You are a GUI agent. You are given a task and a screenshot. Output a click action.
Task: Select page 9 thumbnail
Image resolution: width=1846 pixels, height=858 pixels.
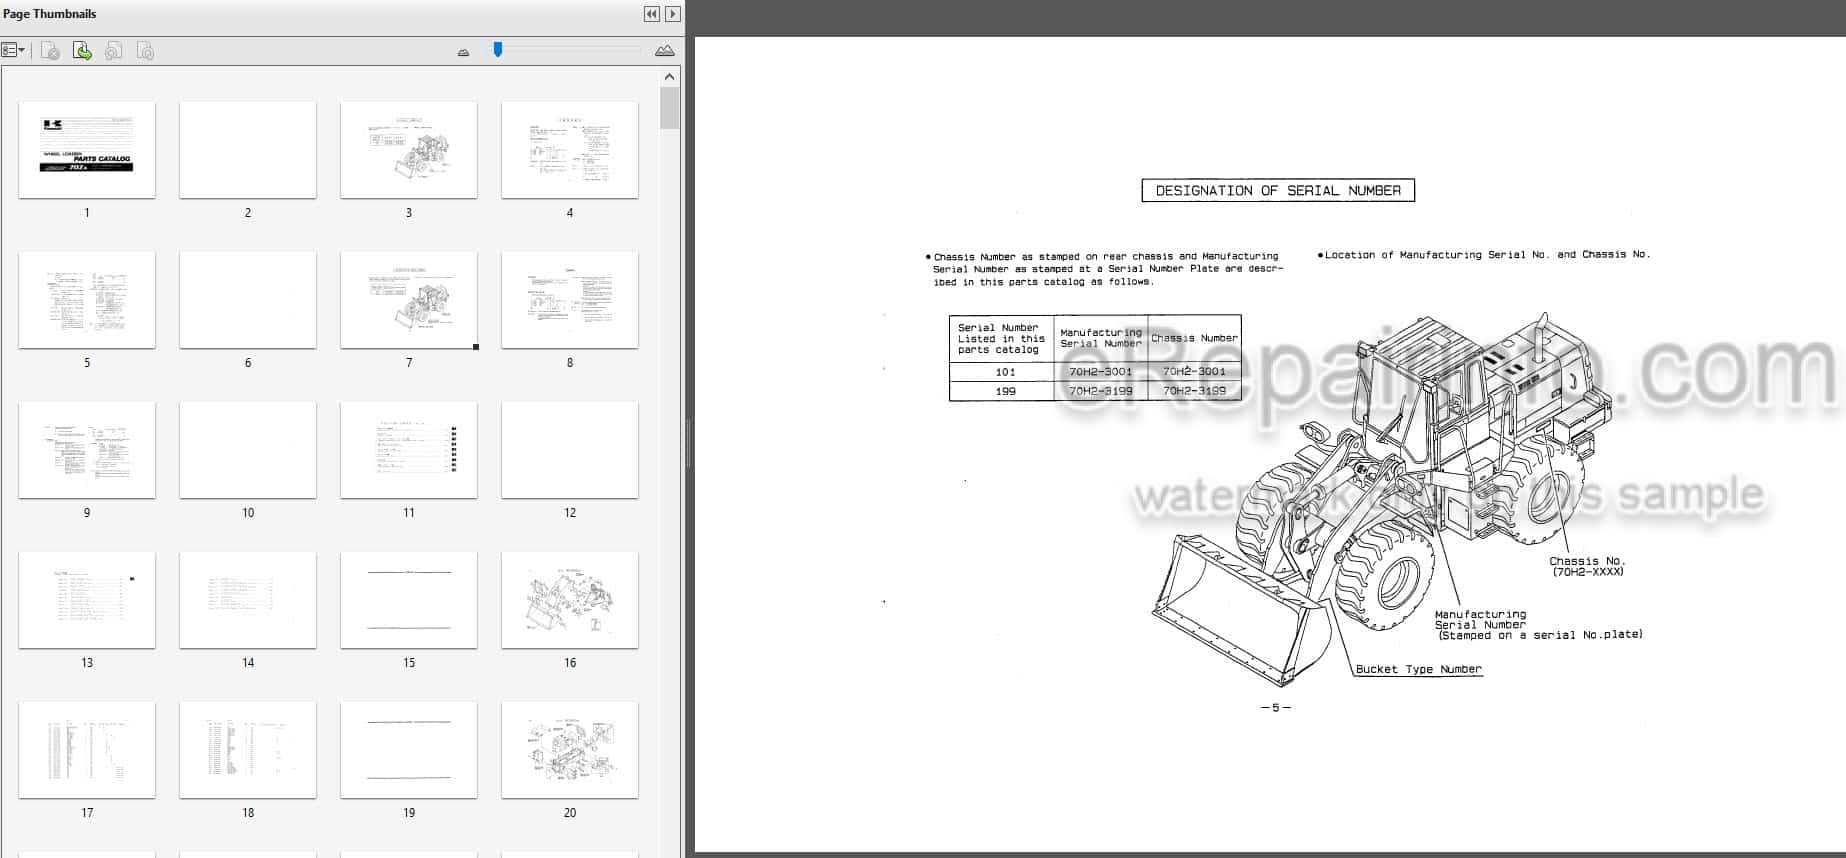tap(87, 450)
